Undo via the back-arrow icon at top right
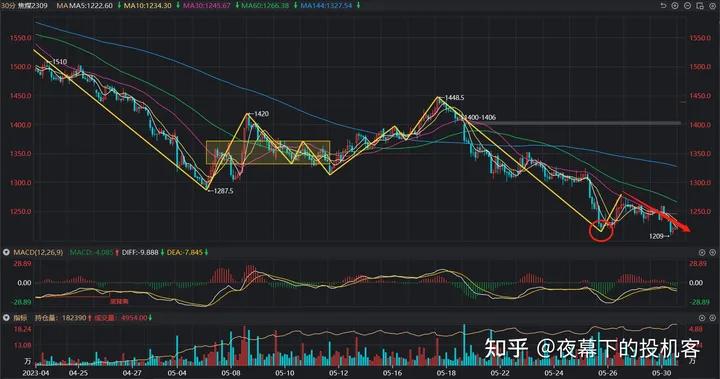 pos(663,6)
